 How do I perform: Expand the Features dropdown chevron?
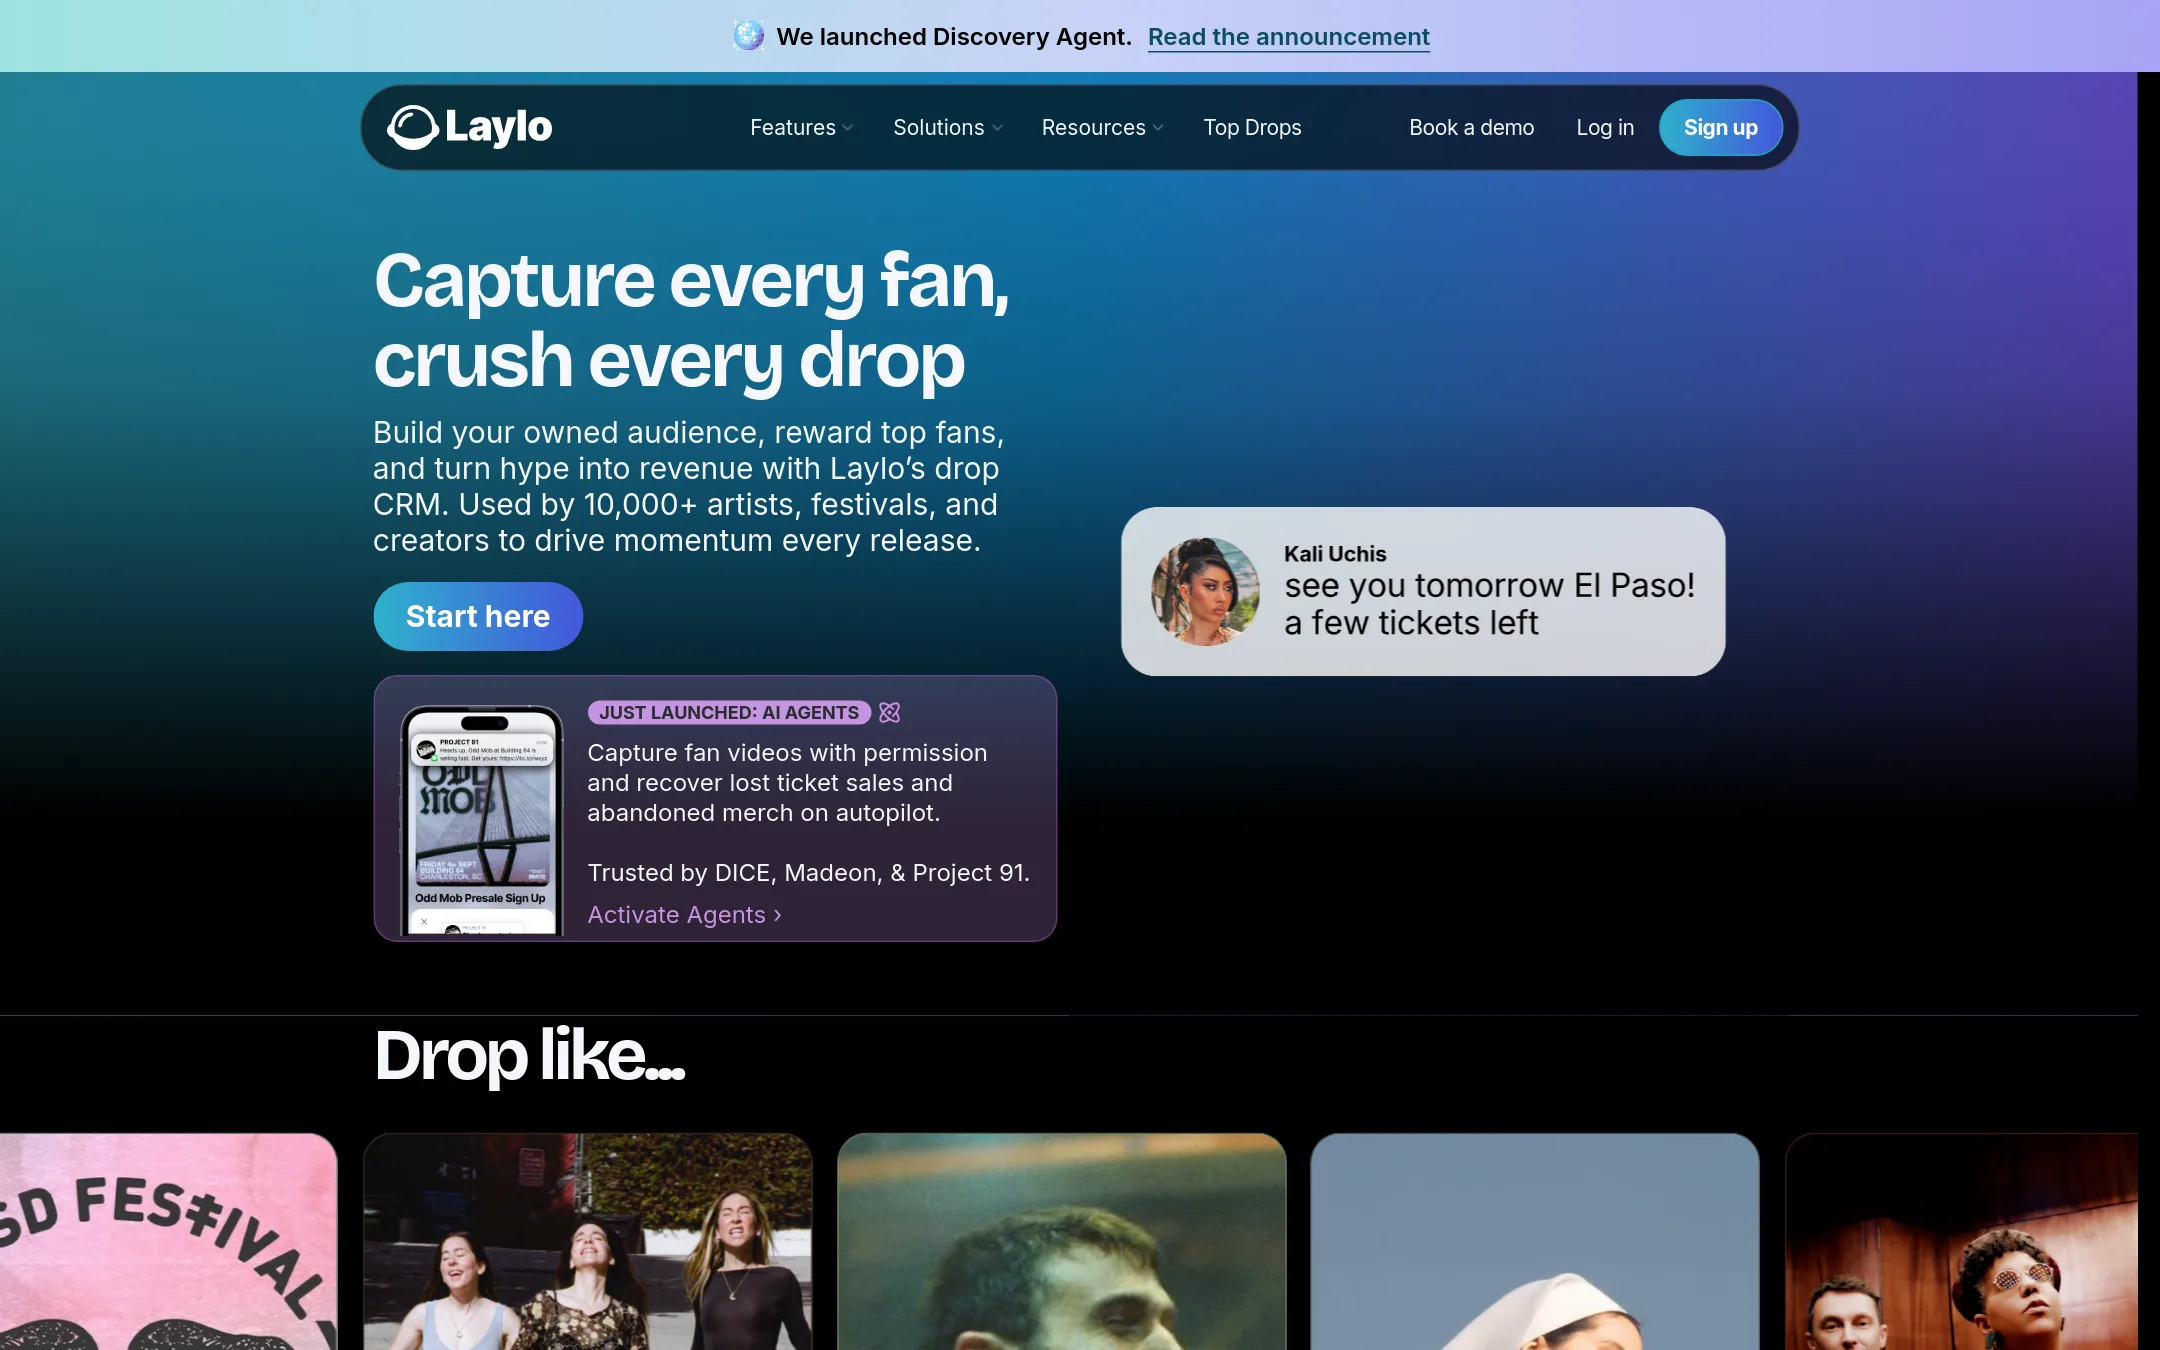coord(848,128)
